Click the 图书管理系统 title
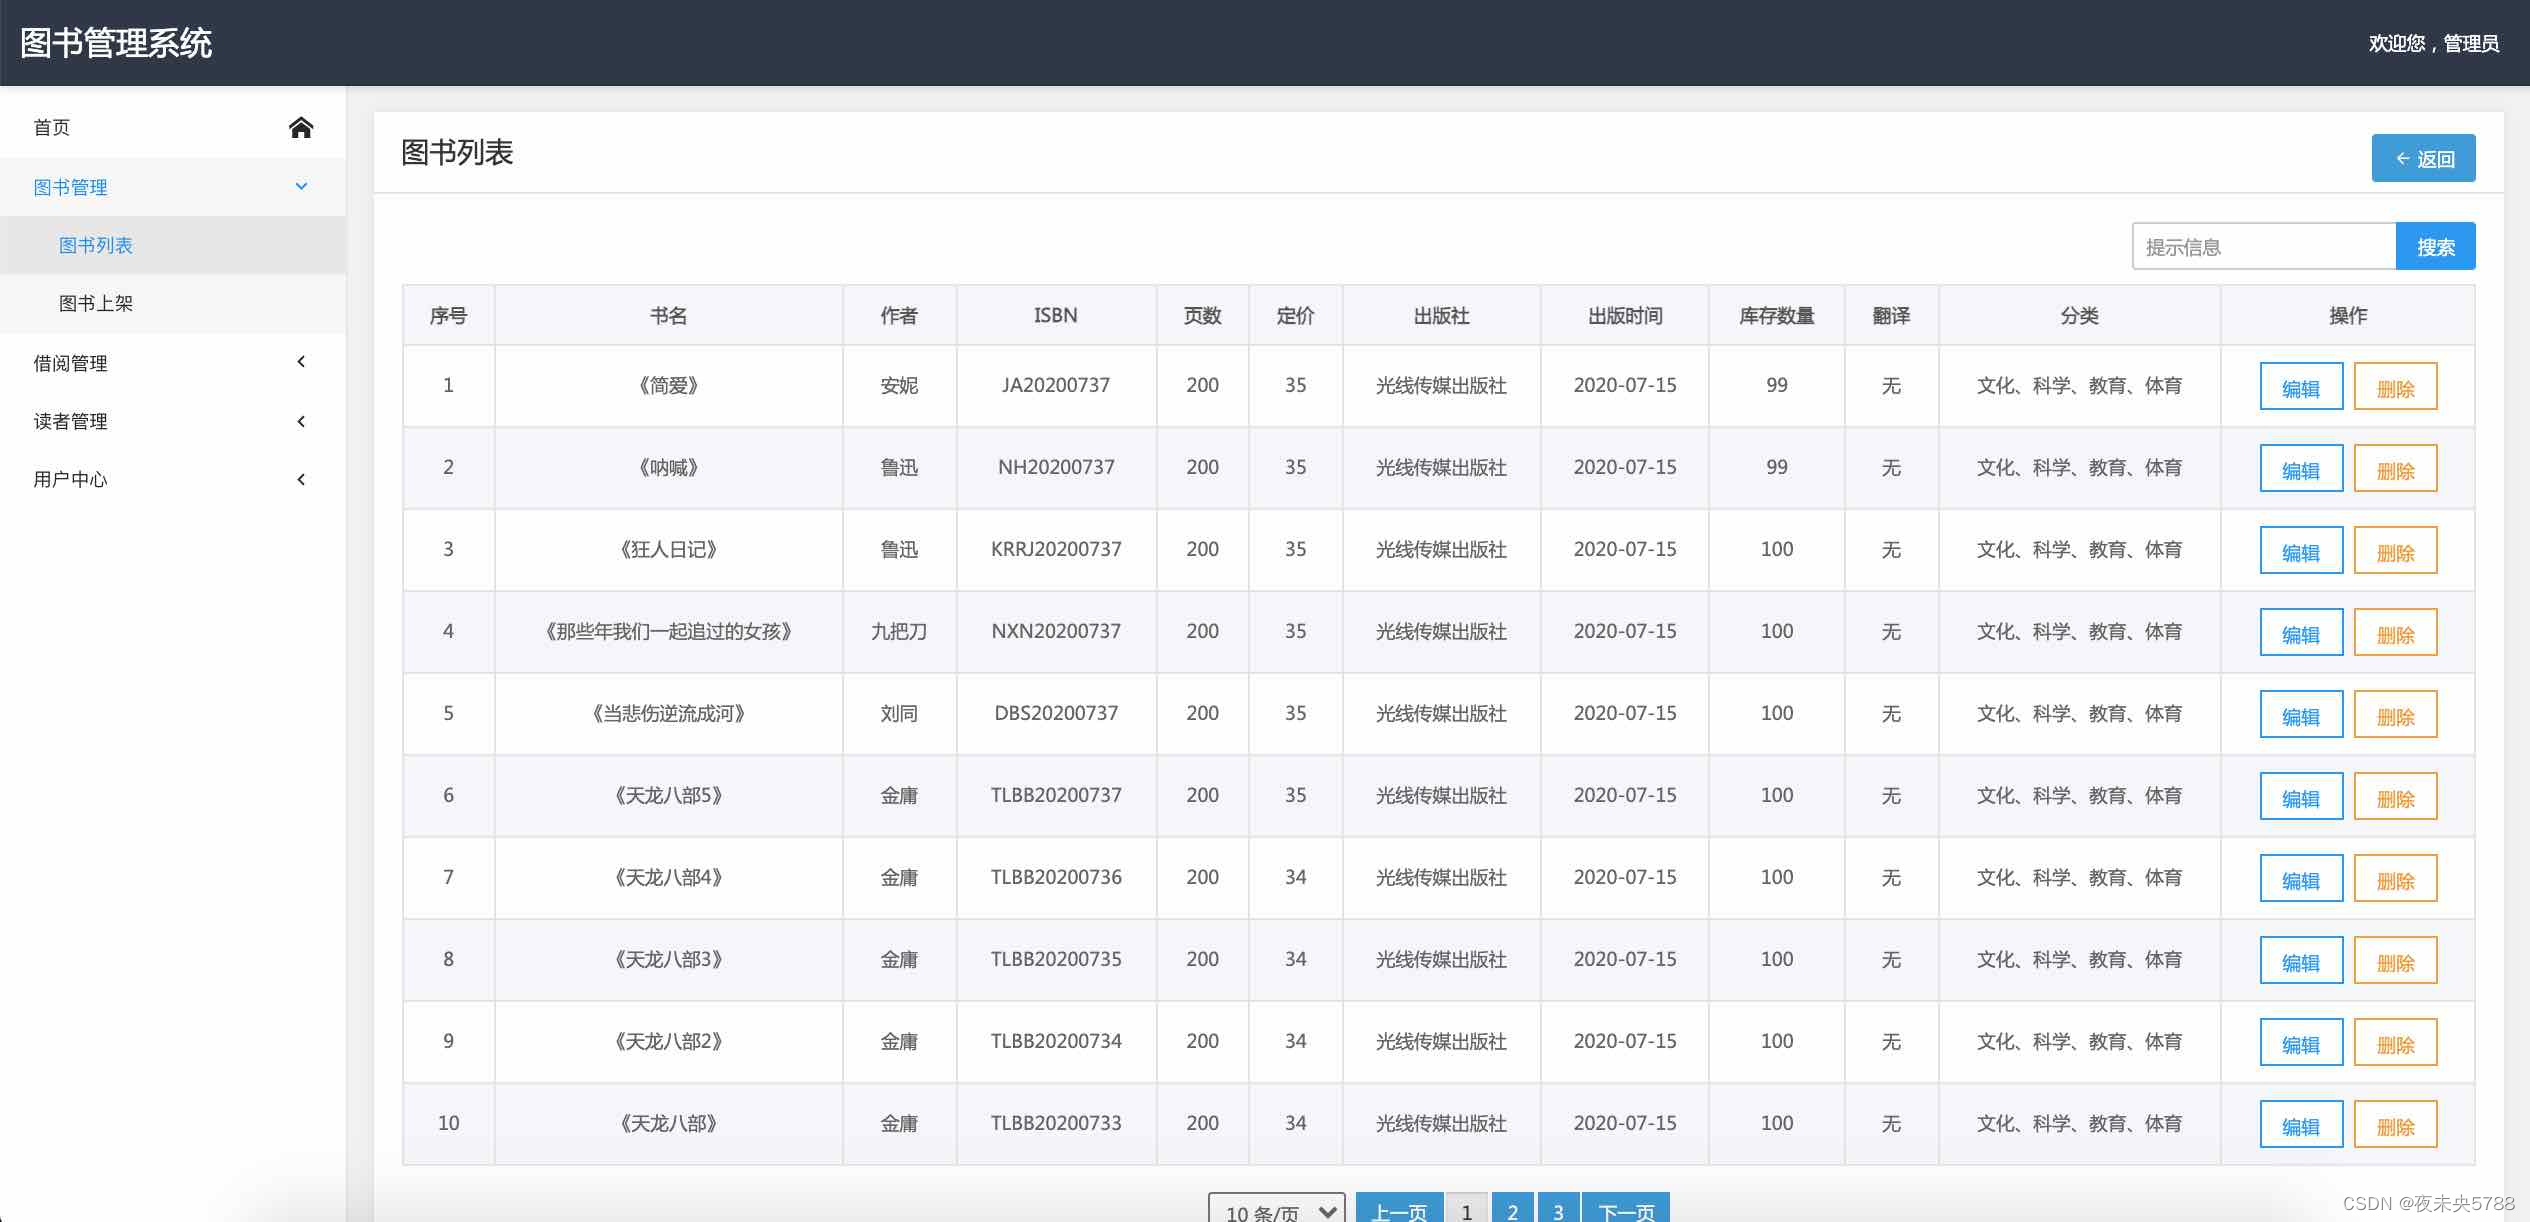The image size is (2530, 1222). tap(116, 43)
